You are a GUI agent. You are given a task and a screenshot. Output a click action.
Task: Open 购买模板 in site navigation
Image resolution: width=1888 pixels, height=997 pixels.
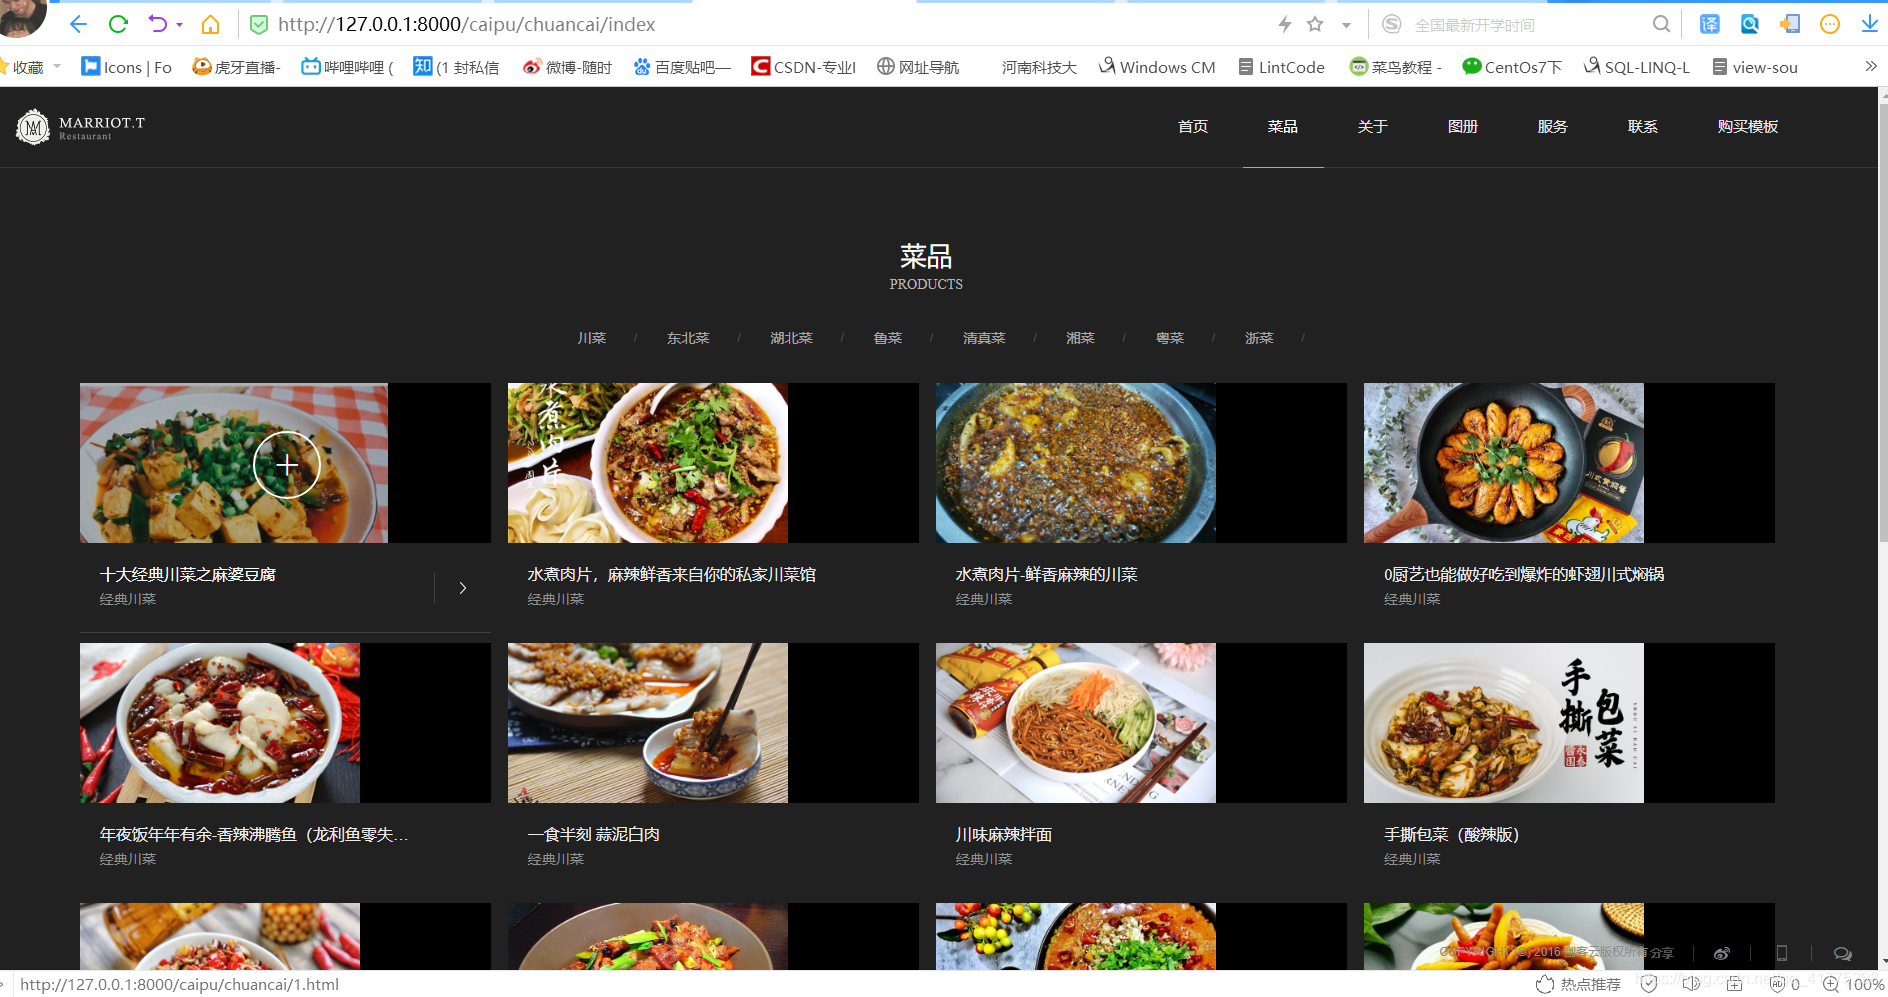click(1748, 127)
